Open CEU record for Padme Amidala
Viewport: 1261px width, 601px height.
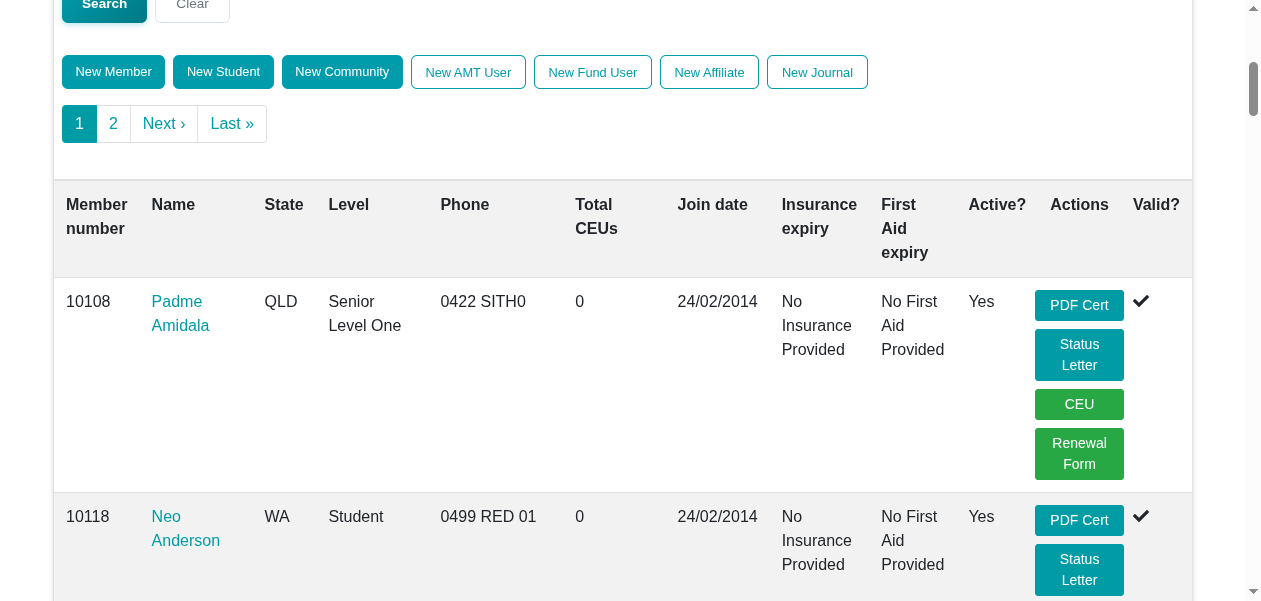coord(1079,404)
